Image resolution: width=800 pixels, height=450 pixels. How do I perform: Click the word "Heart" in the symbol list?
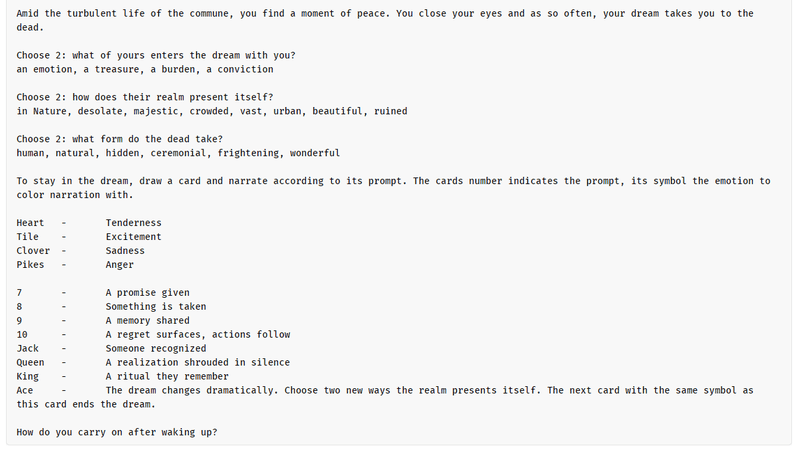tap(30, 223)
